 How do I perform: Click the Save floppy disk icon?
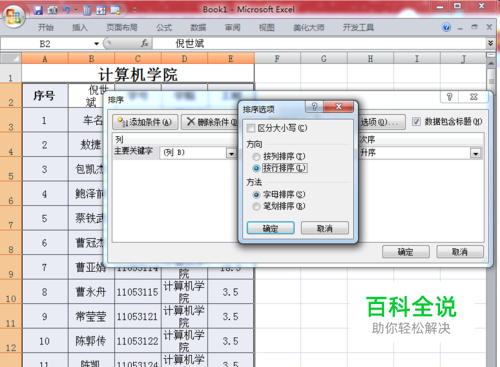click(38, 10)
